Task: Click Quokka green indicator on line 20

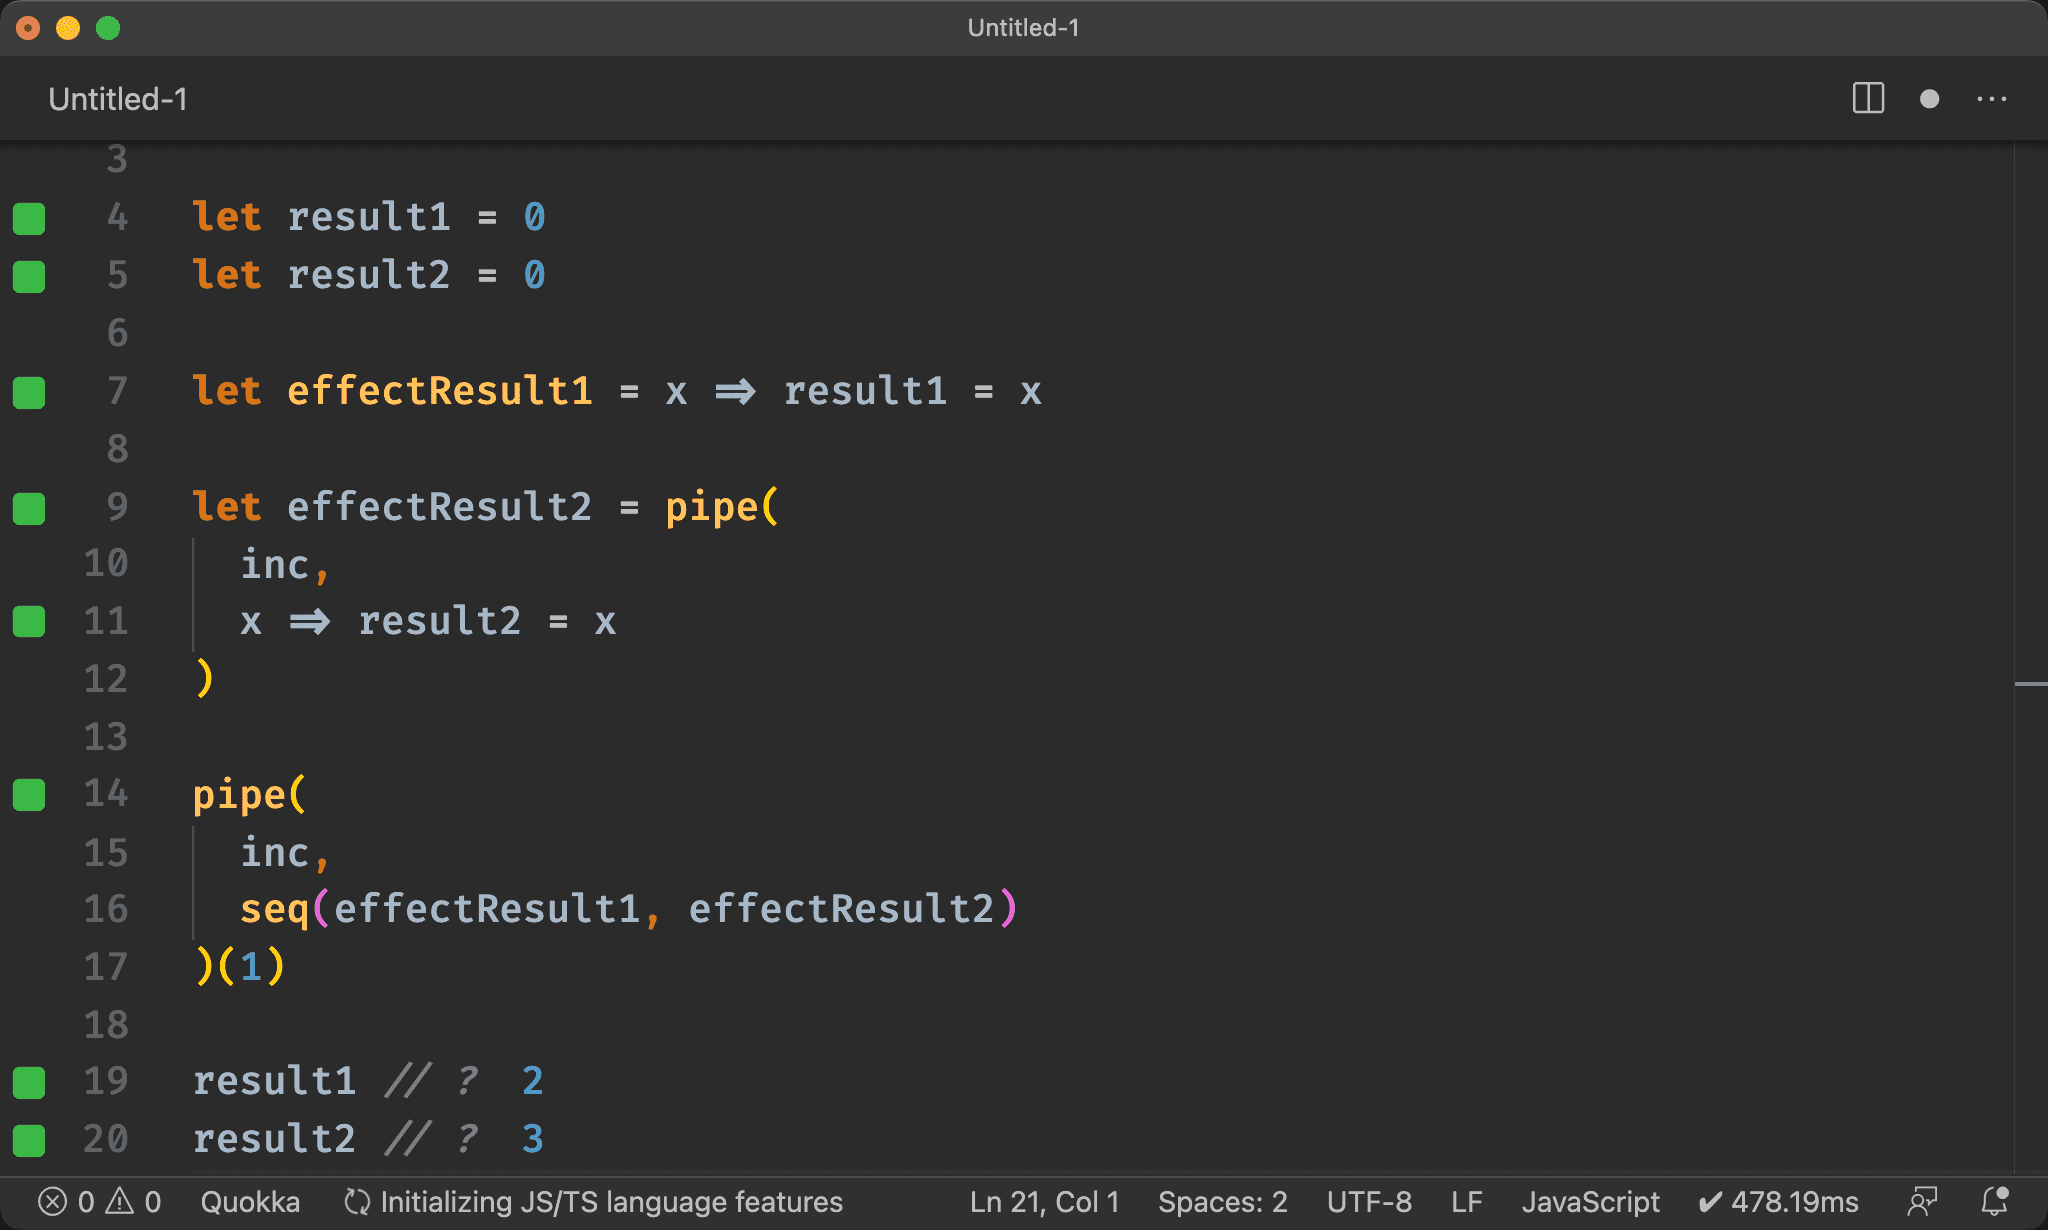Action: (29, 1140)
